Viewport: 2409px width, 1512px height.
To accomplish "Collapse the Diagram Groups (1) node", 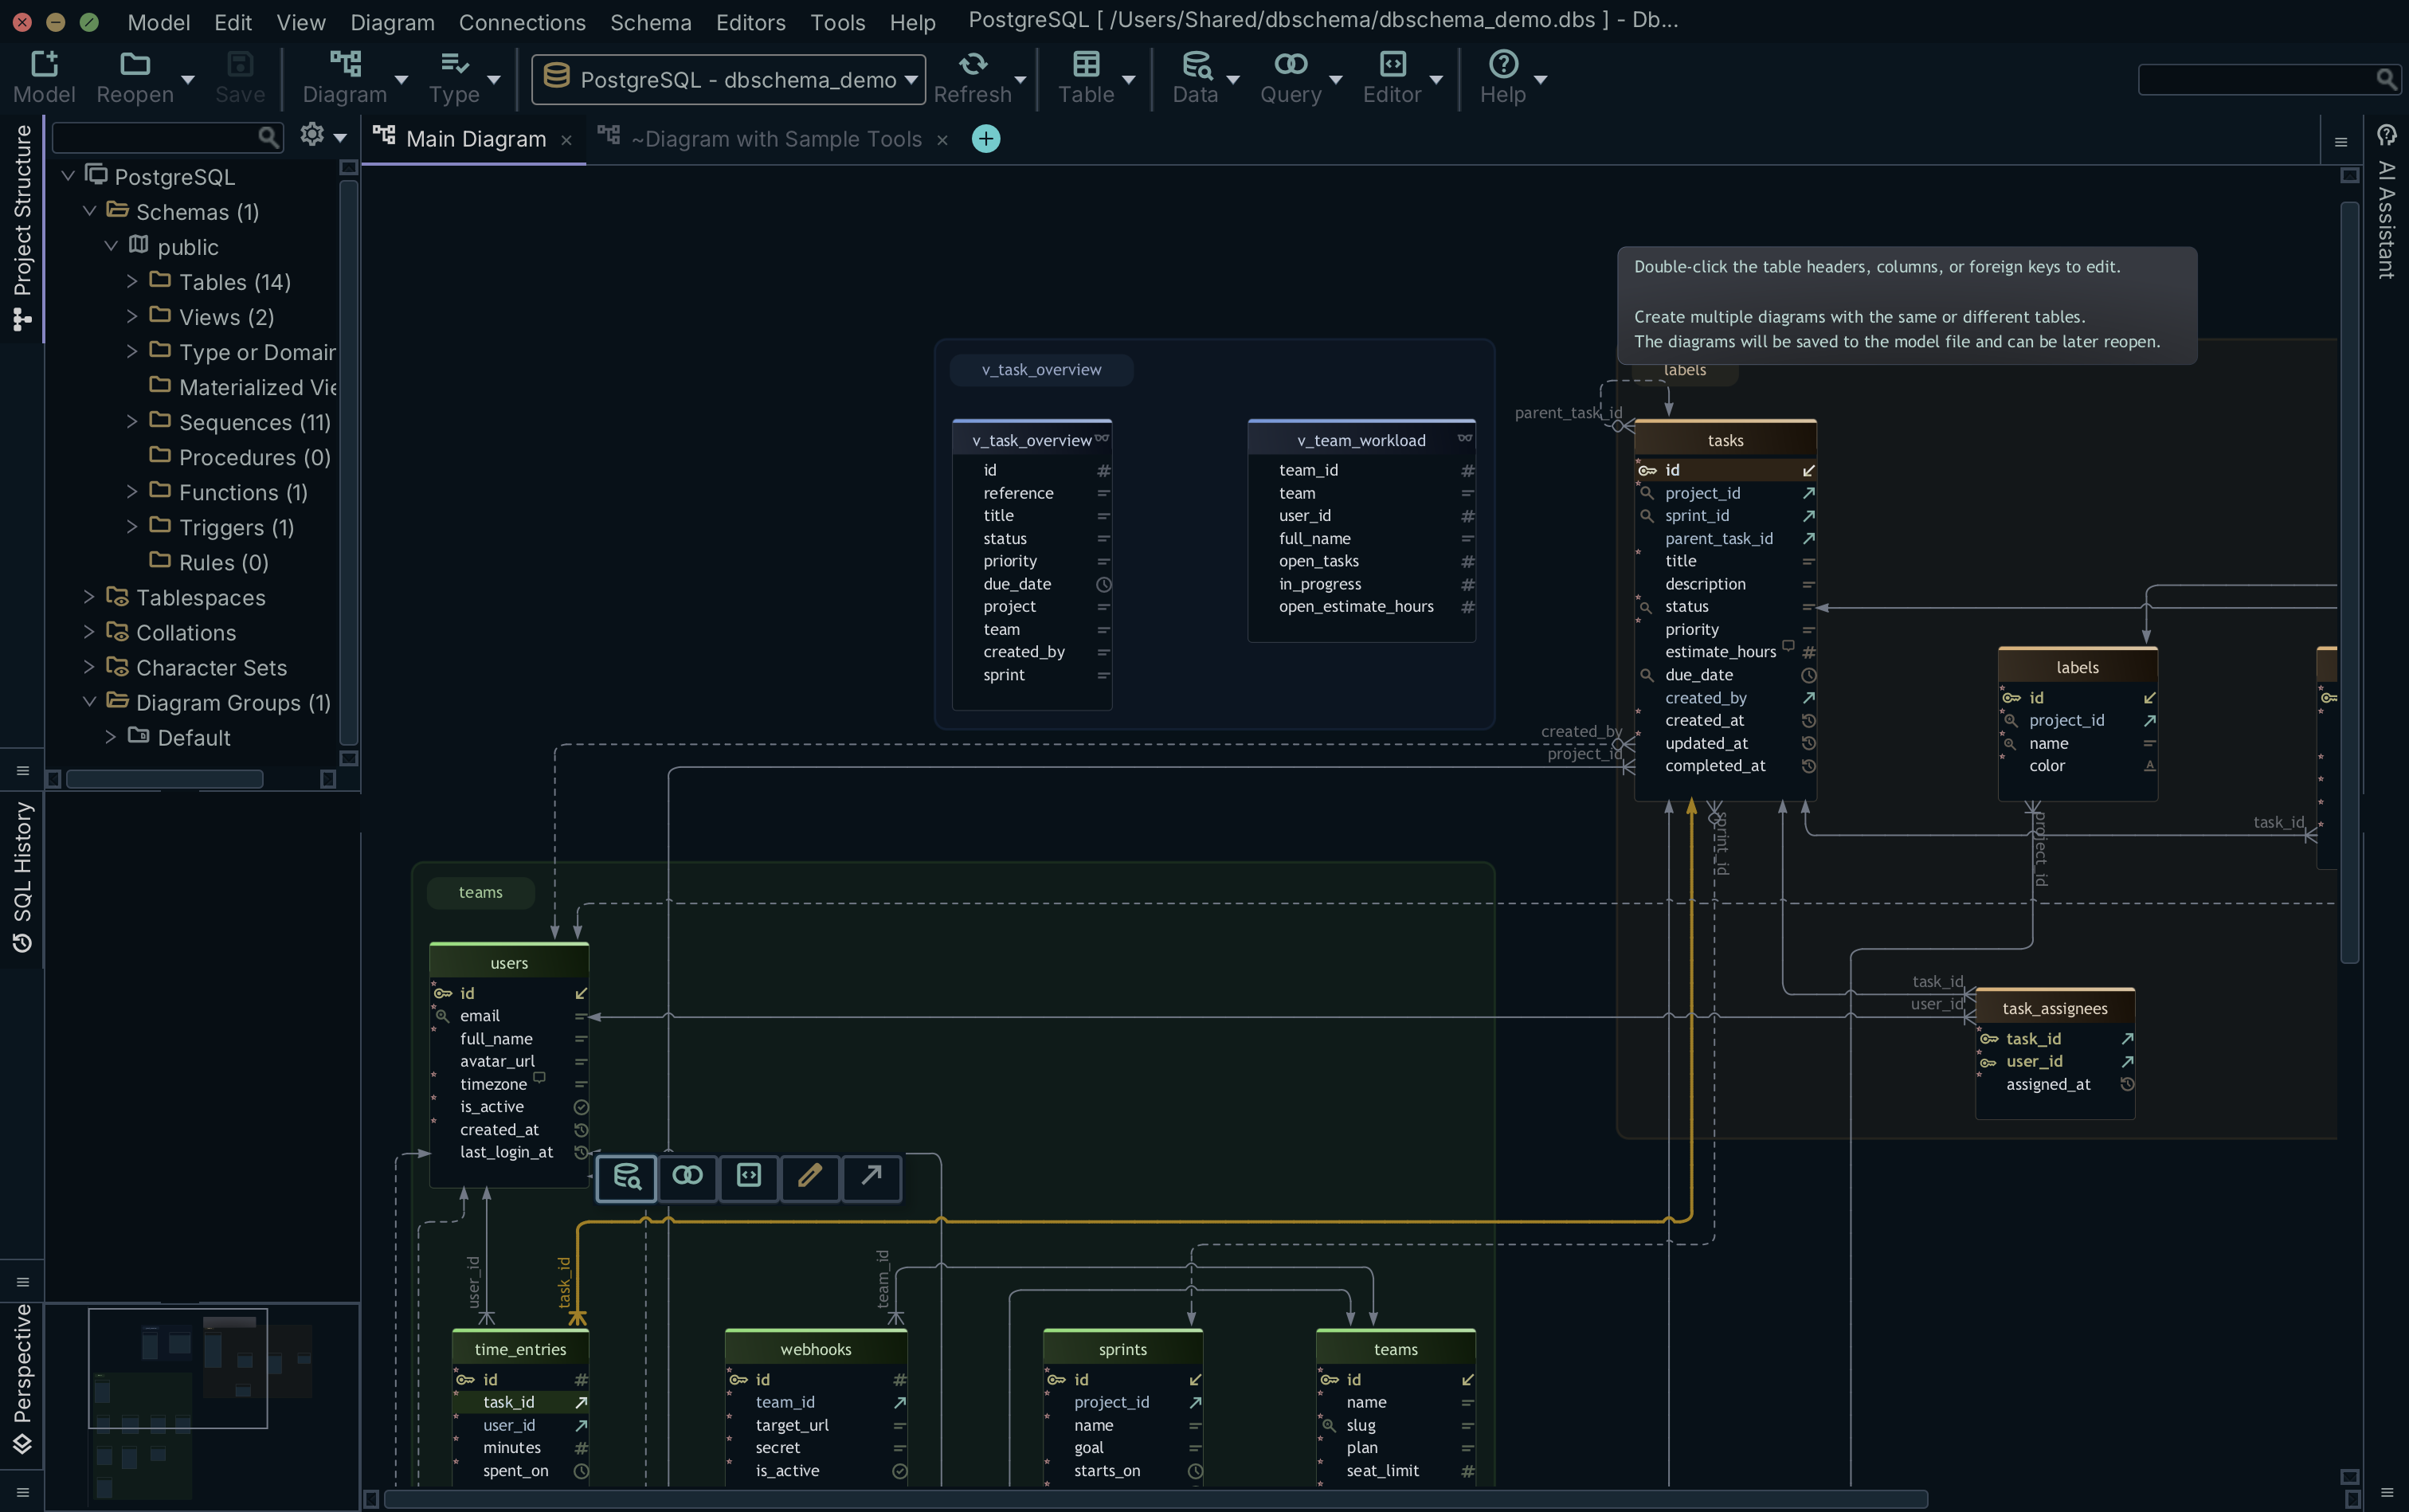I will 89,702.
